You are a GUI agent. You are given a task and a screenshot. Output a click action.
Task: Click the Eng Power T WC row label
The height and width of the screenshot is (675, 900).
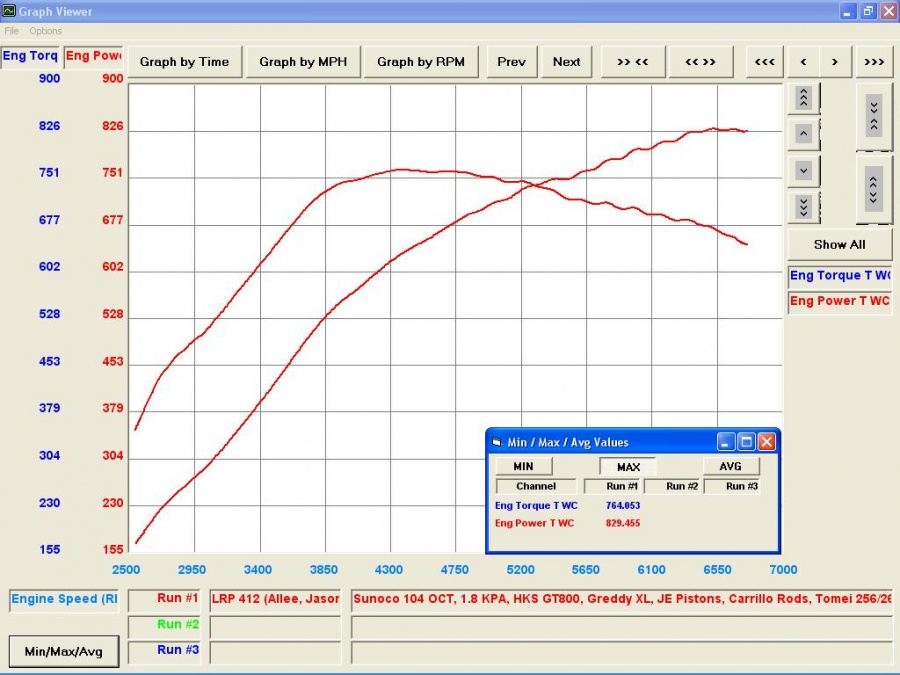[534, 523]
